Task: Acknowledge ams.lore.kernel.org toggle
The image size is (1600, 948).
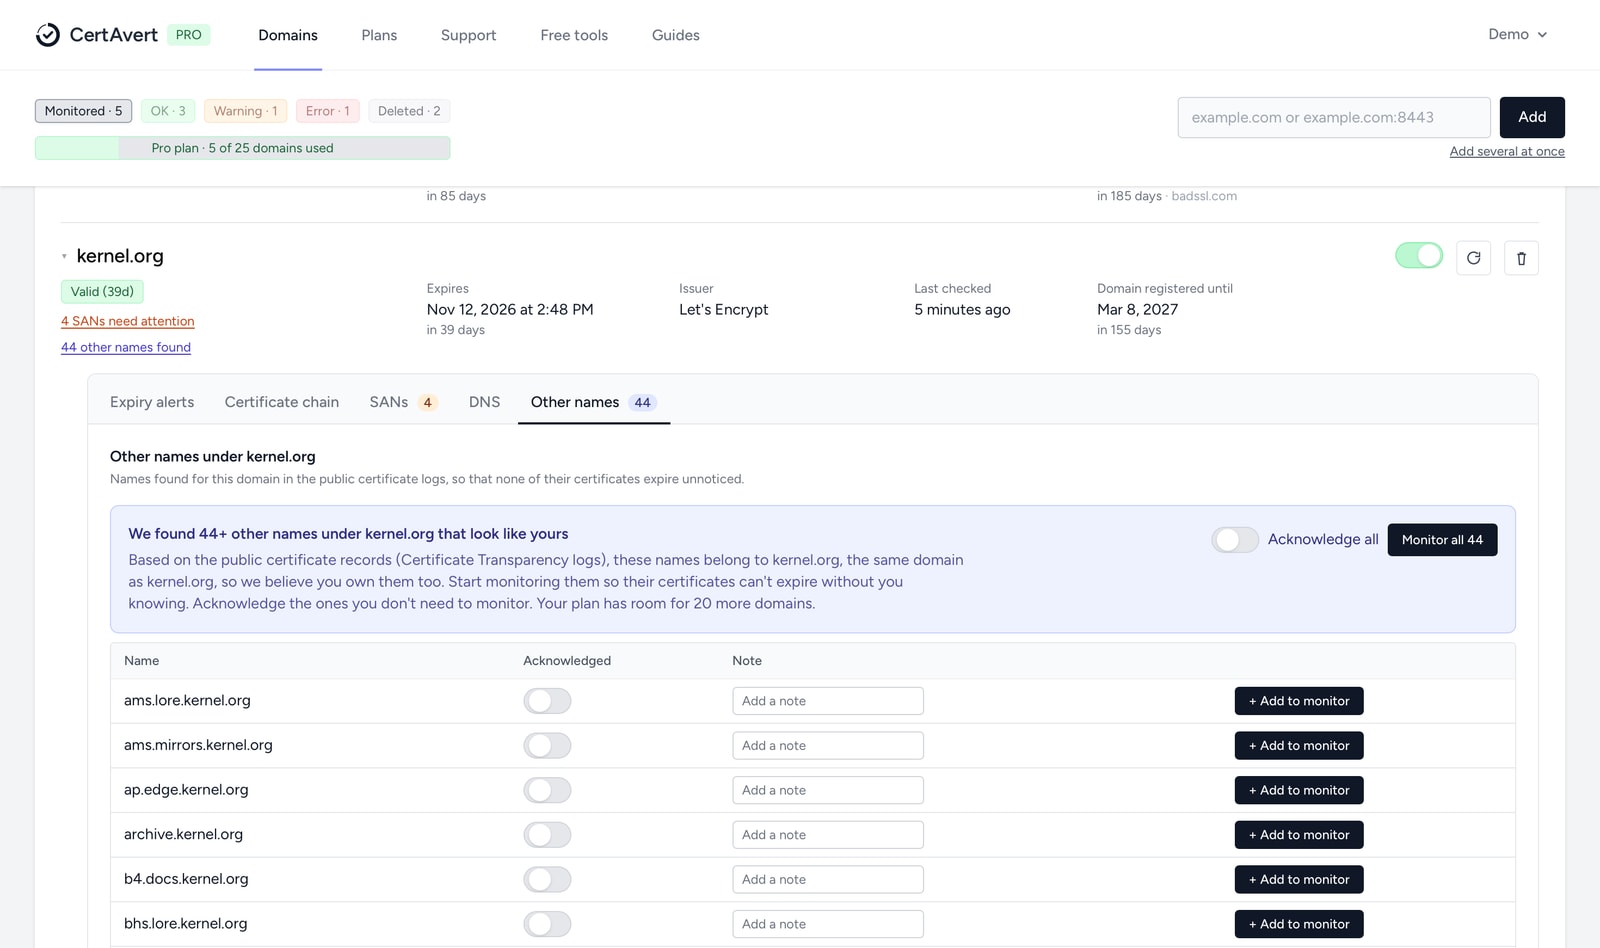Action: tap(547, 701)
